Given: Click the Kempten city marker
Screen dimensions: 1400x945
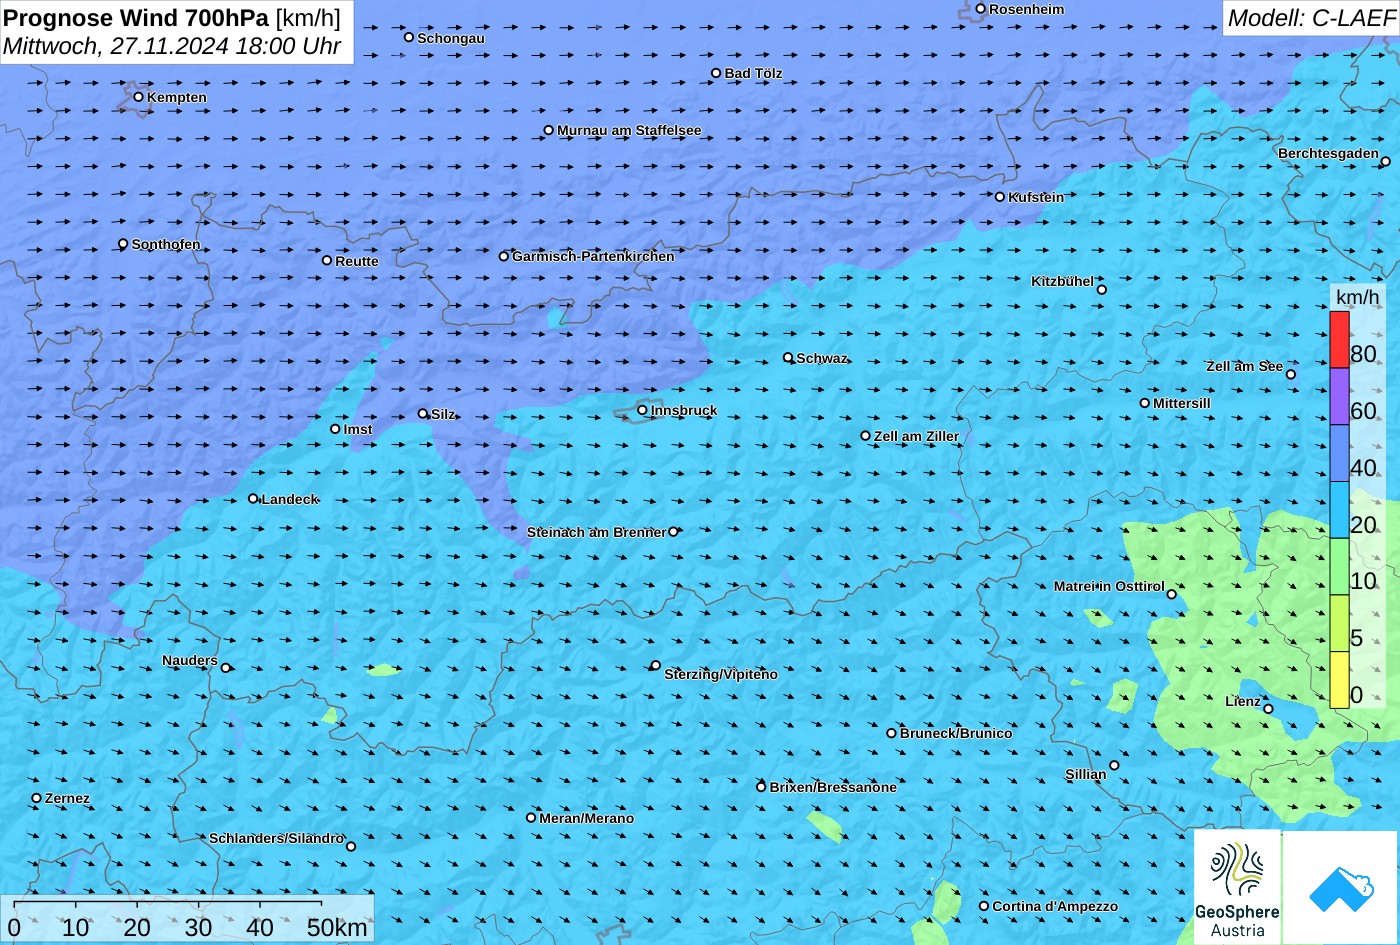Looking at the screenshot, I should [x=138, y=97].
